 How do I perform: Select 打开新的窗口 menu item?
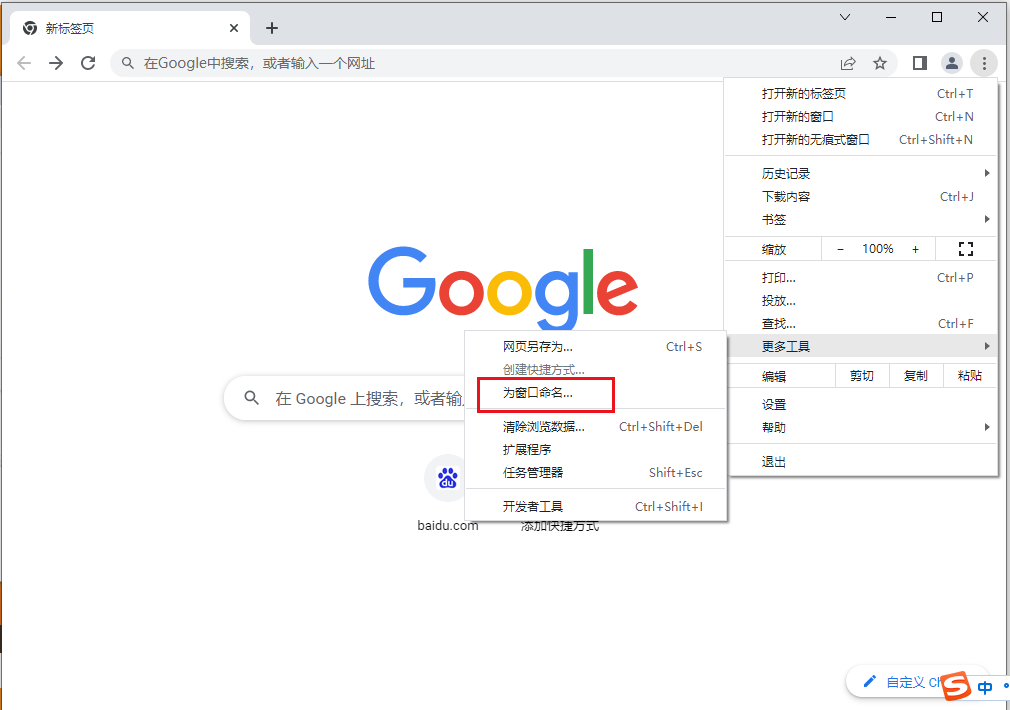861,117
